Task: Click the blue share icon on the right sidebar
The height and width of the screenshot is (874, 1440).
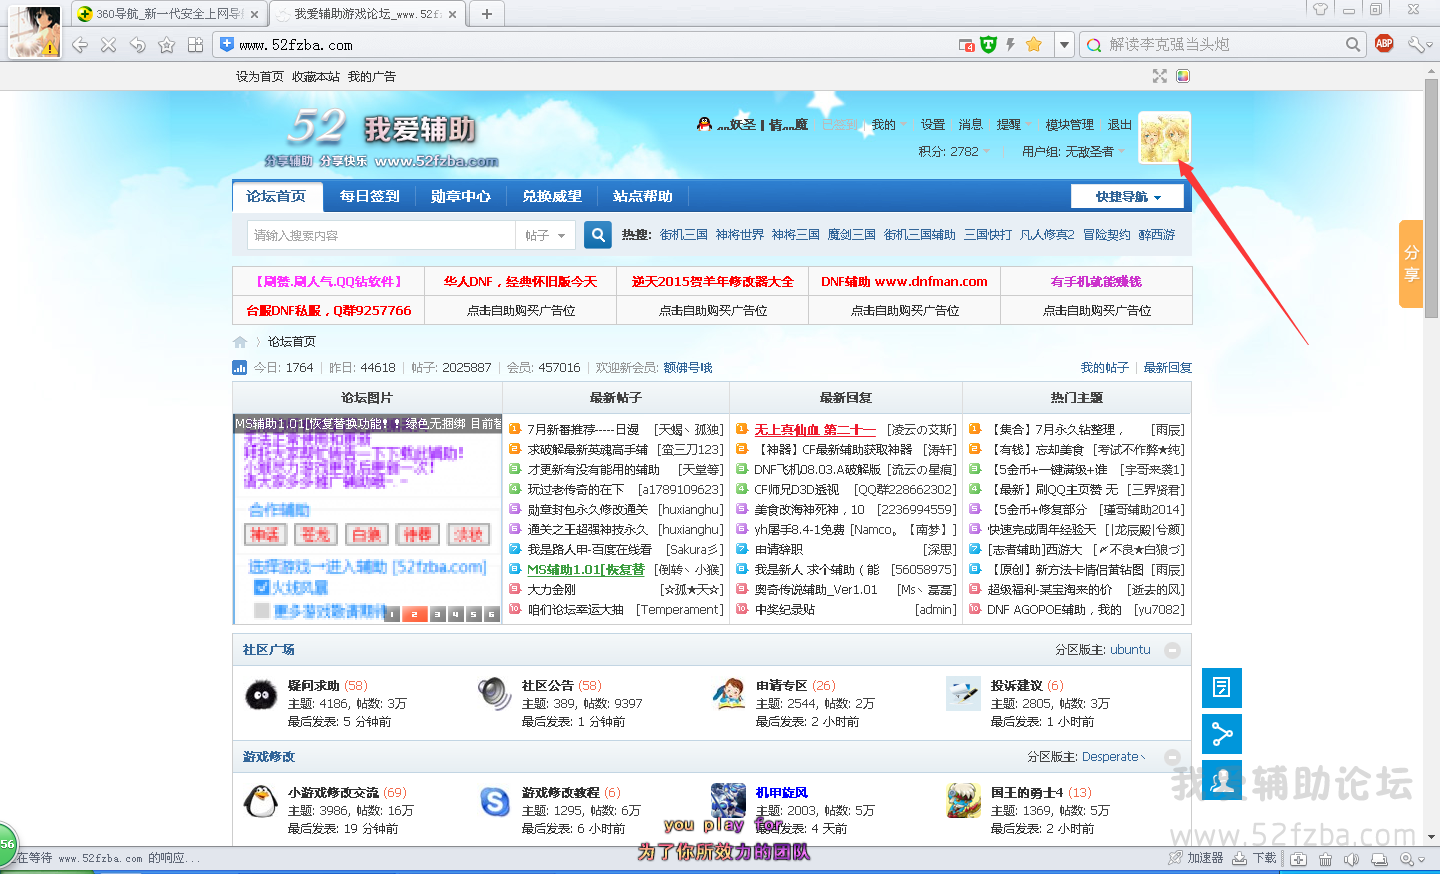Action: tap(1222, 735)
